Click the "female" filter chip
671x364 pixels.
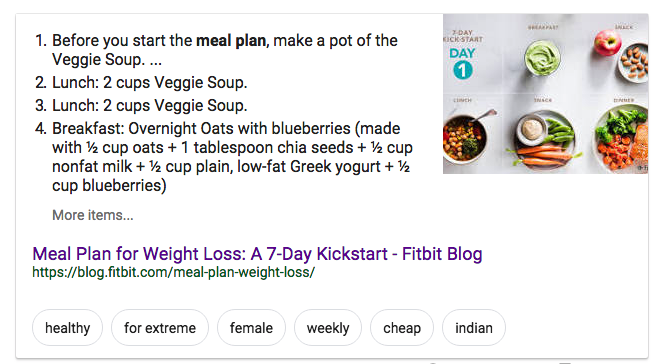[251, 328]
